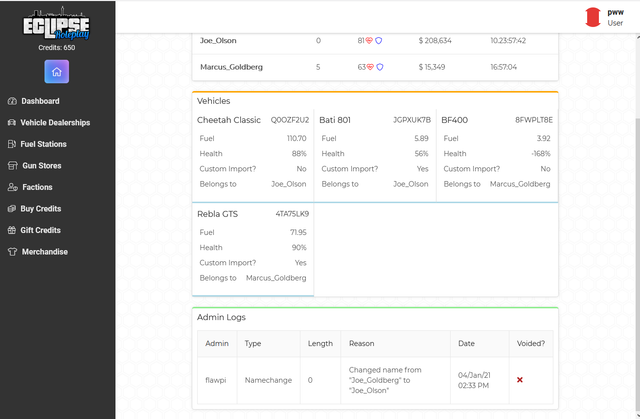Click the Vehicle Dealerships car icon

[x=12, y=122]
